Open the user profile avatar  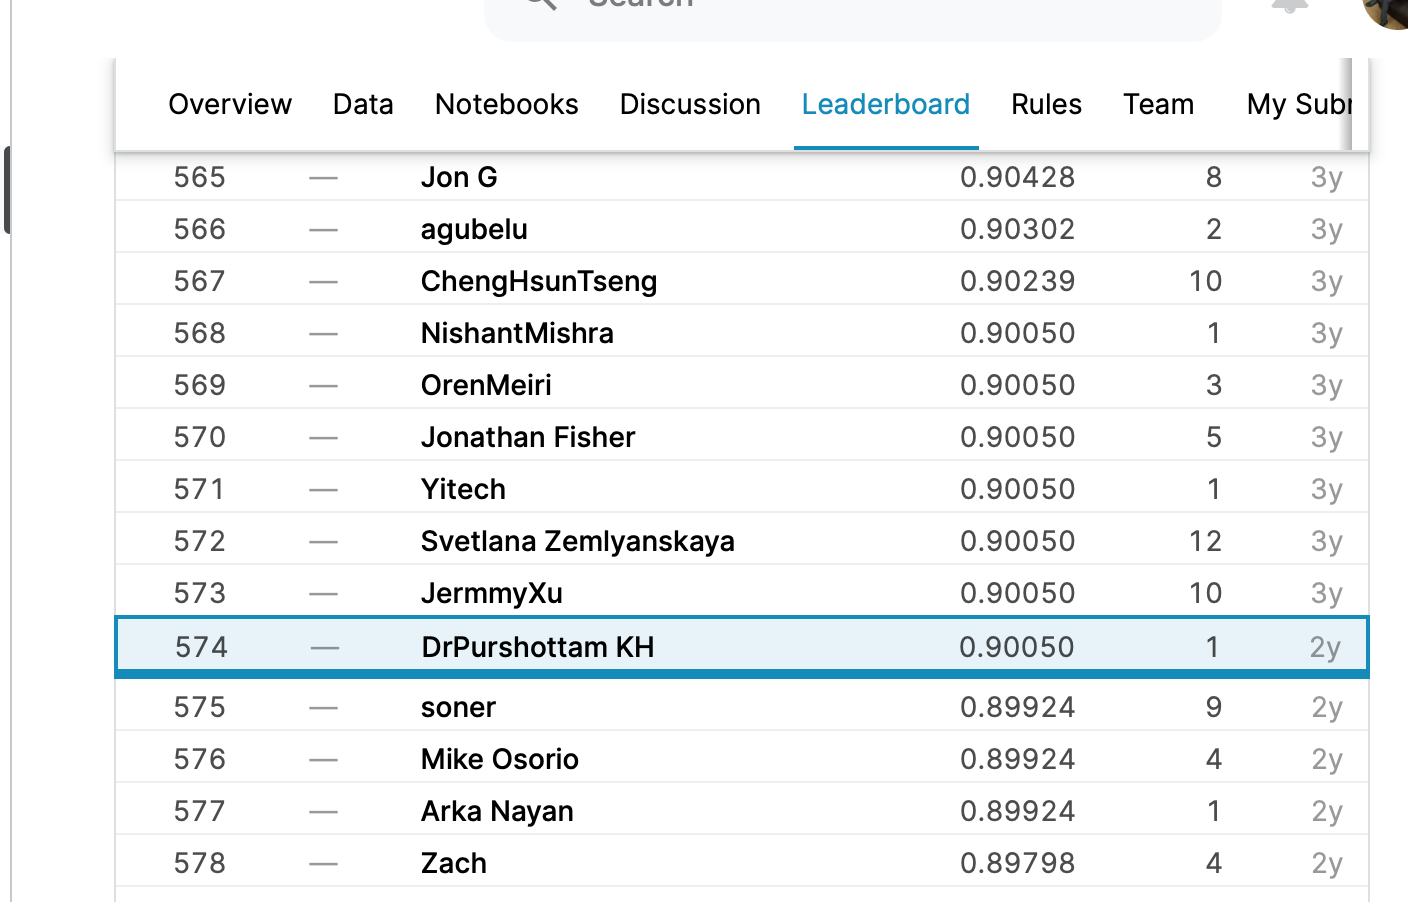[x=1389, y=10]
